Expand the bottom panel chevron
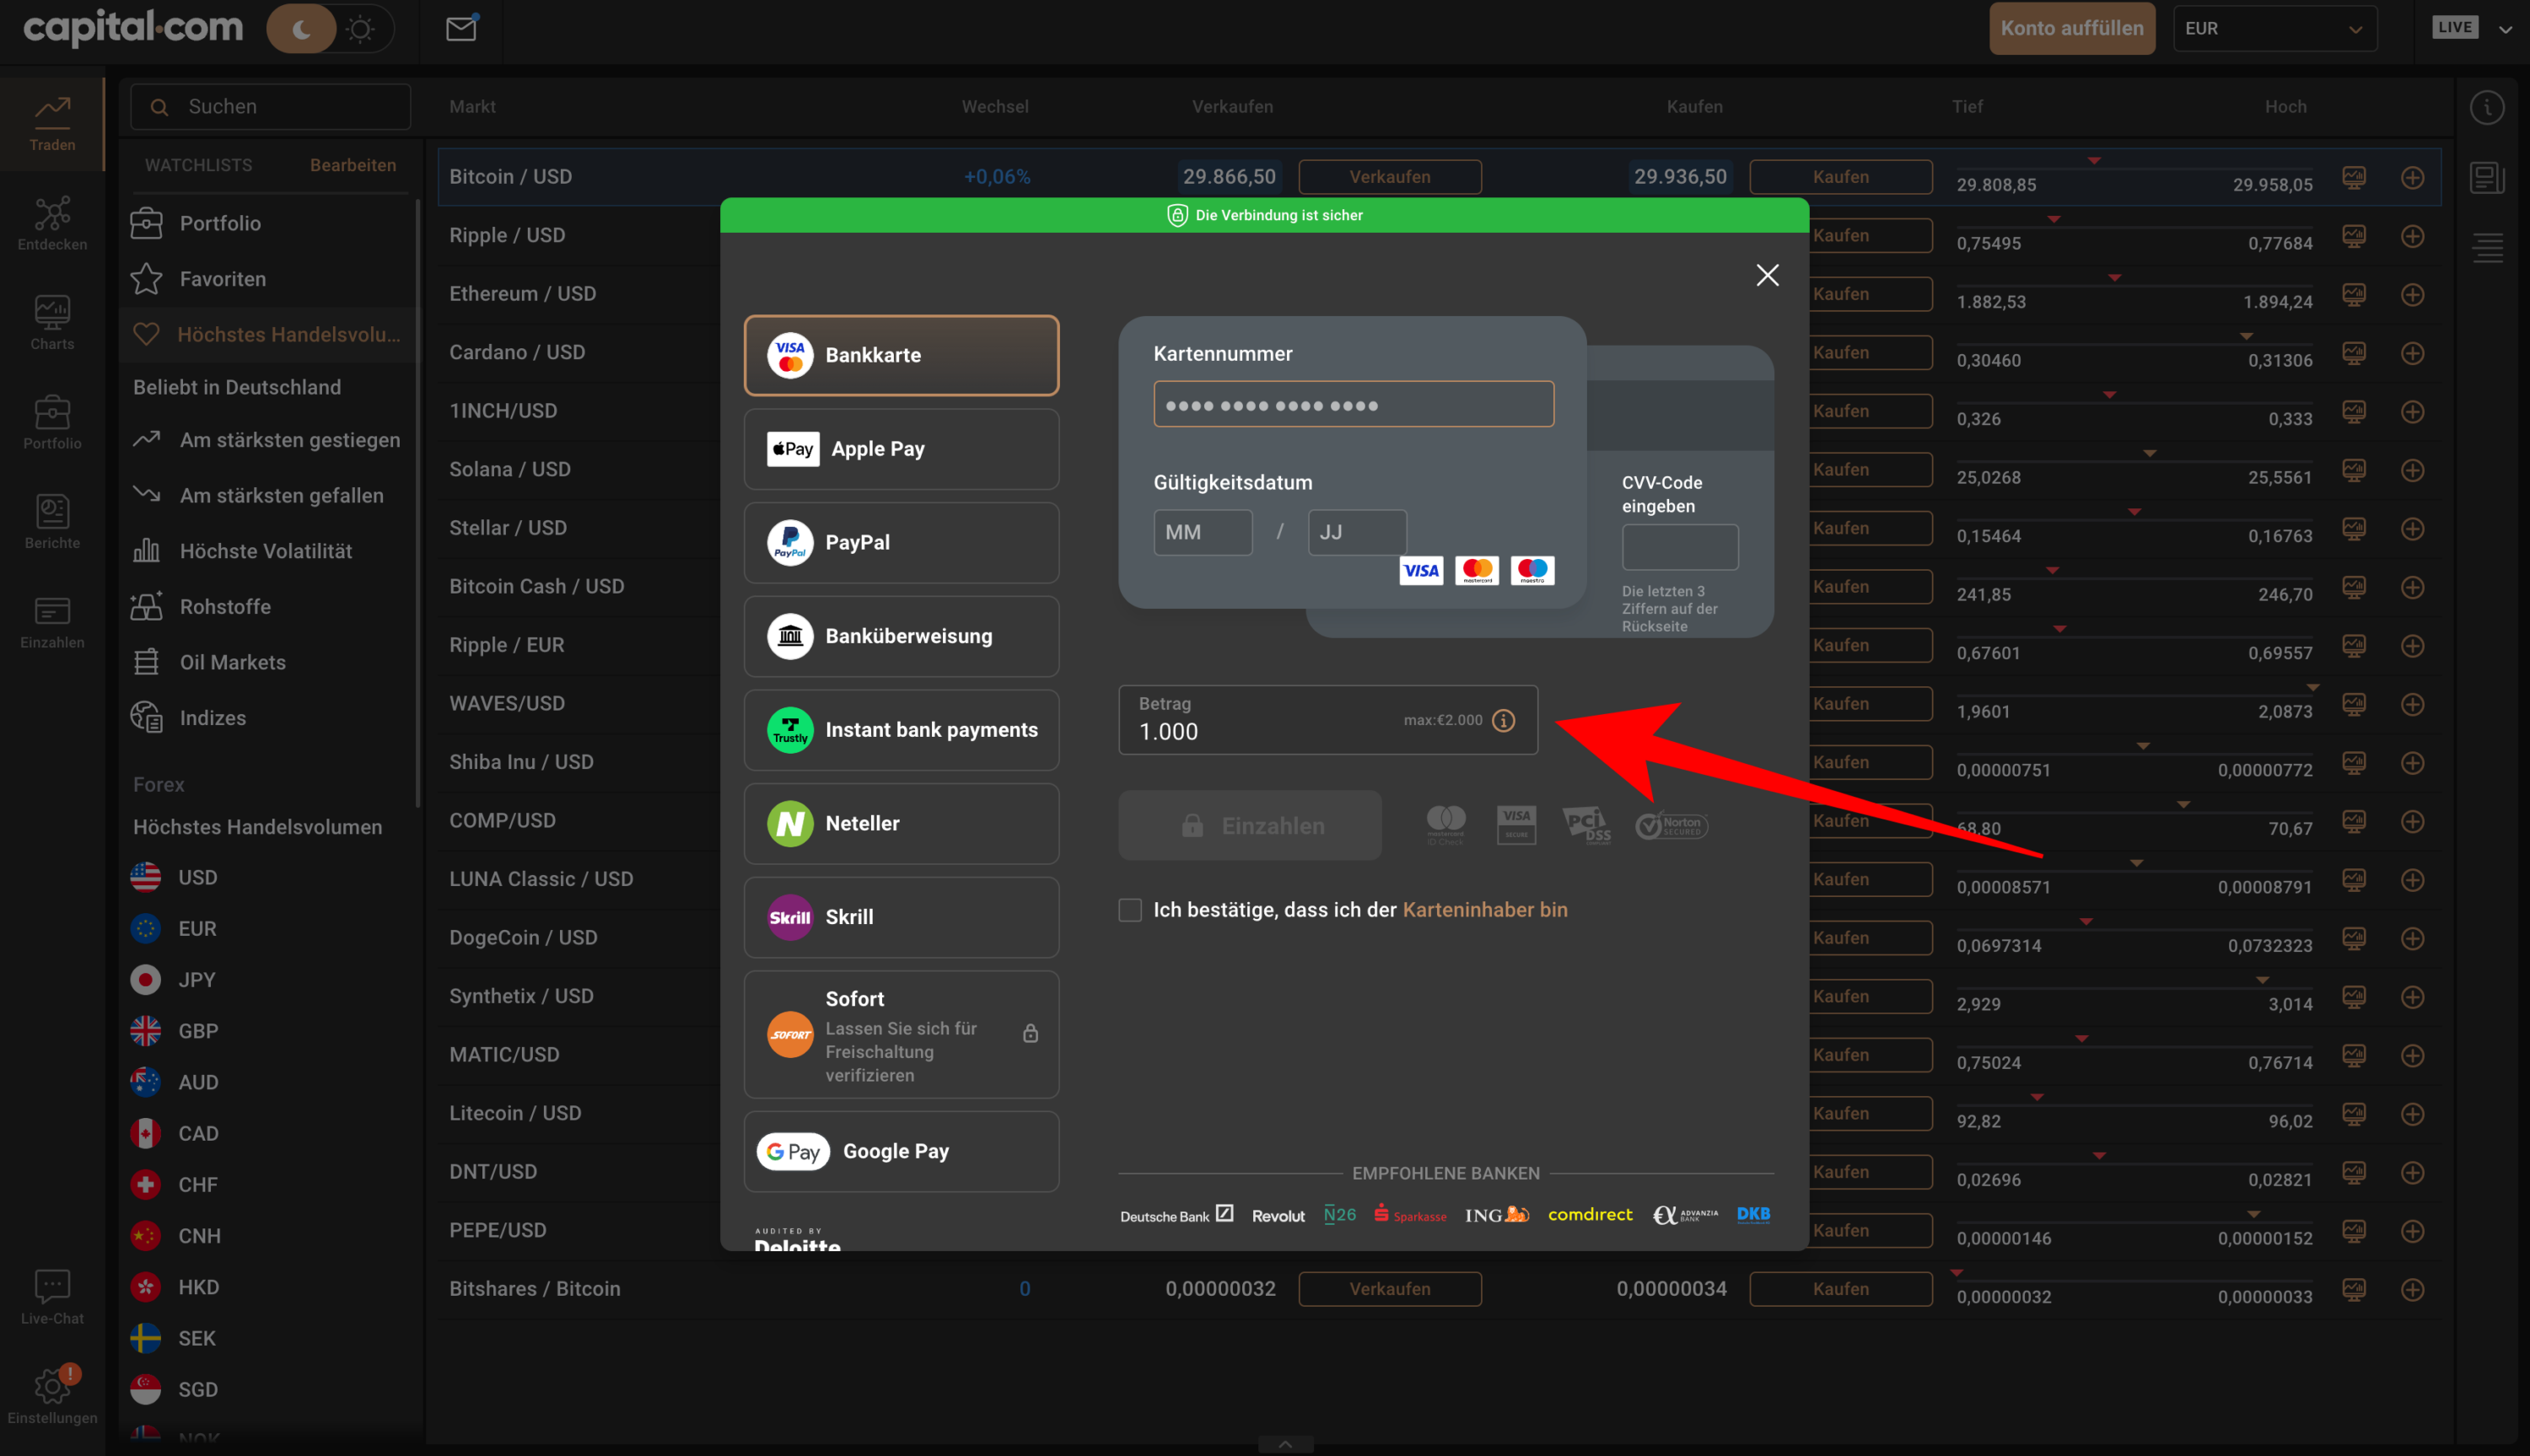2530x1456 pixels. coord(1285,1444)
